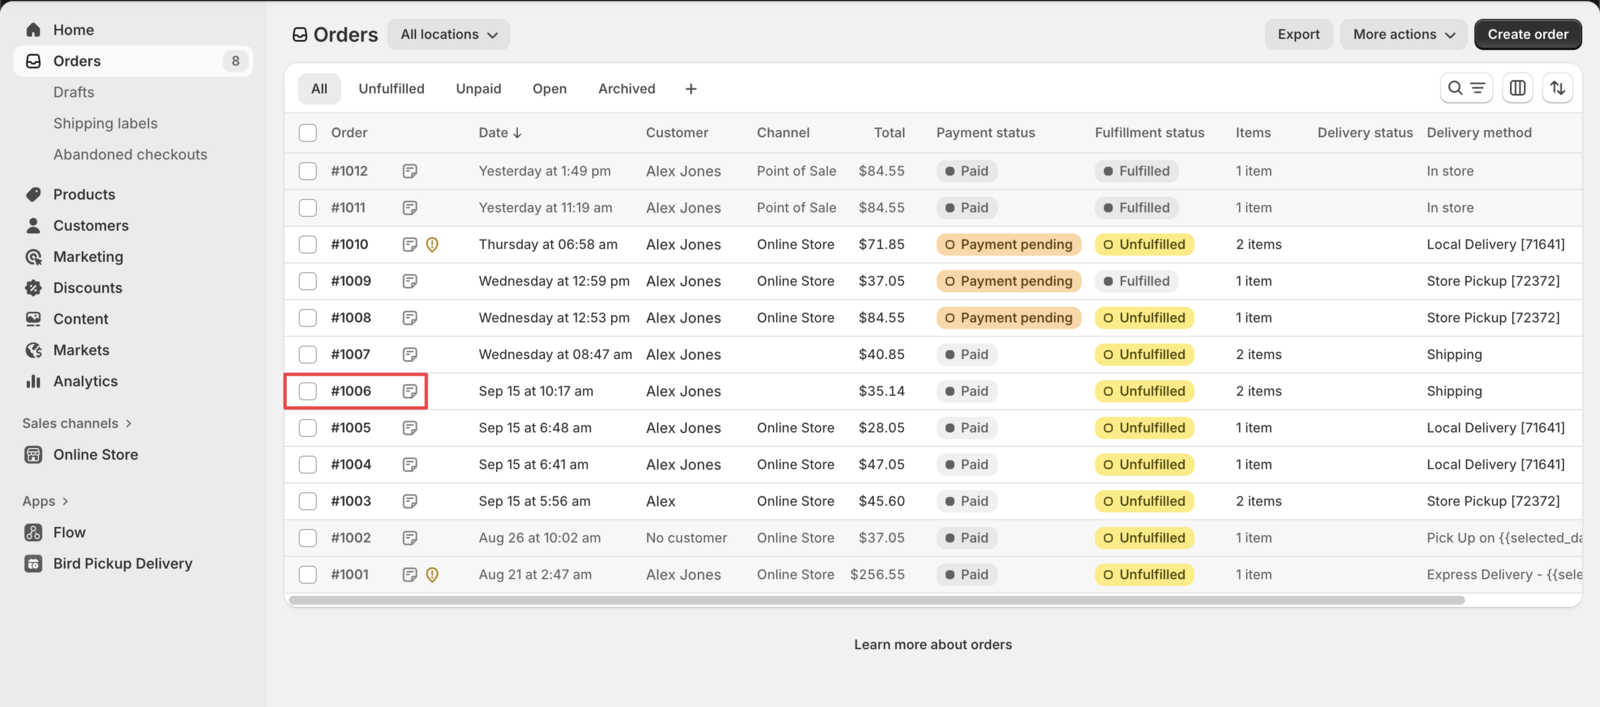Click the $256.55 total of order #1001
This screenshot has width=1600, height=707.
[x=877, y=574]
